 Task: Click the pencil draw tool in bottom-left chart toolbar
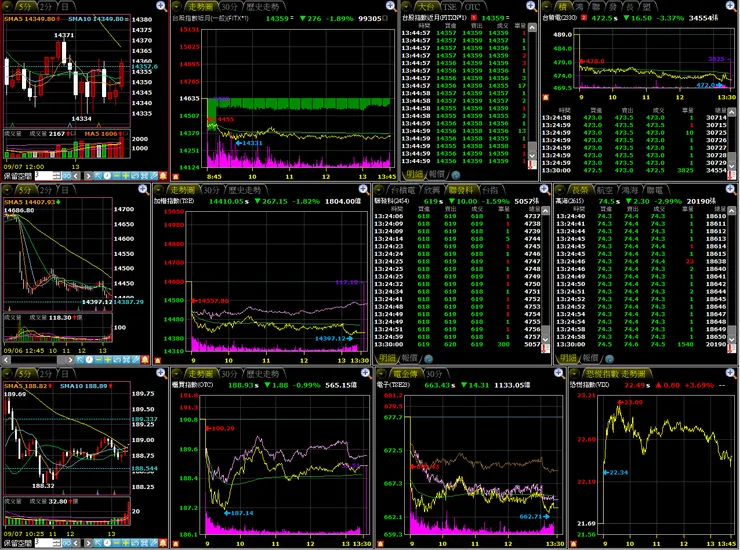[153, 543]
